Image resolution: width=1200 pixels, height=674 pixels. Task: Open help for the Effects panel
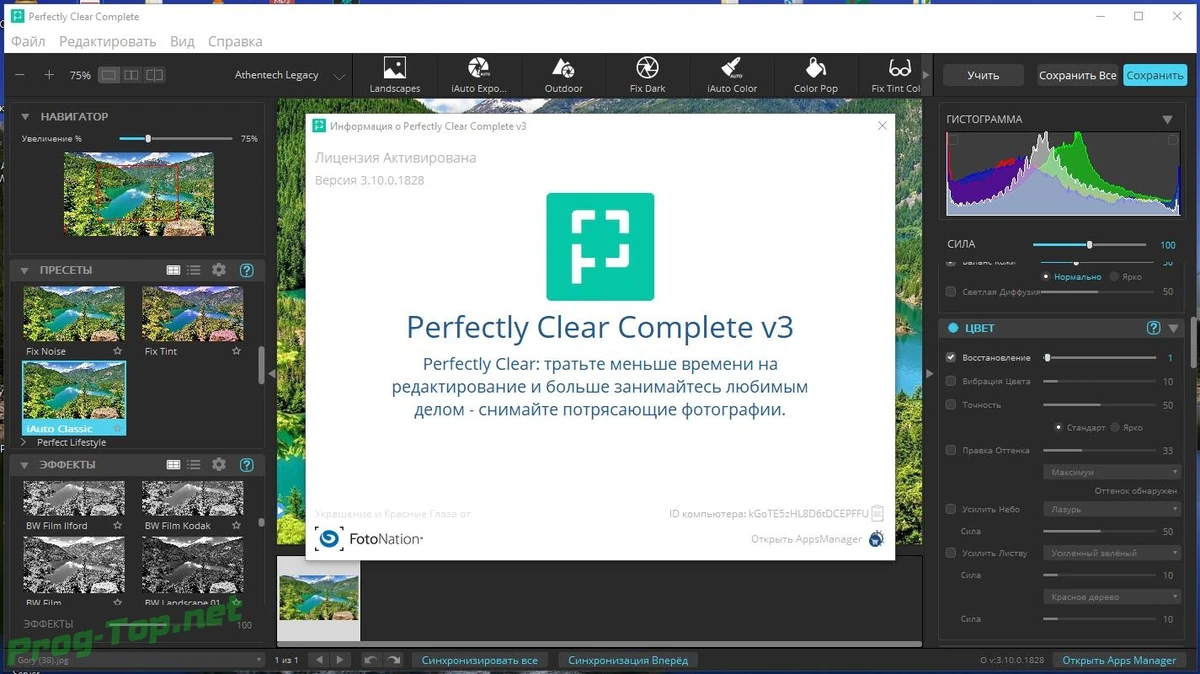click(x=247, y=465)
